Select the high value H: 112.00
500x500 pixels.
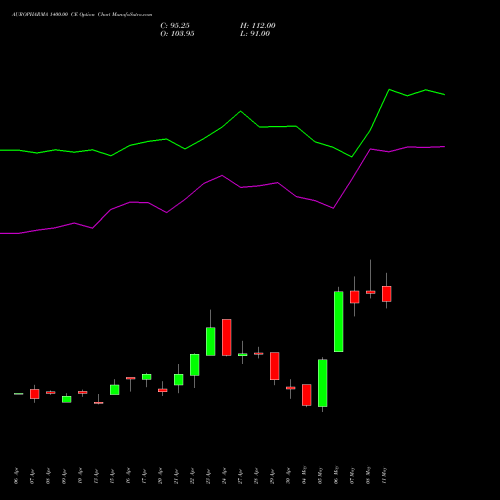point(258,26)
